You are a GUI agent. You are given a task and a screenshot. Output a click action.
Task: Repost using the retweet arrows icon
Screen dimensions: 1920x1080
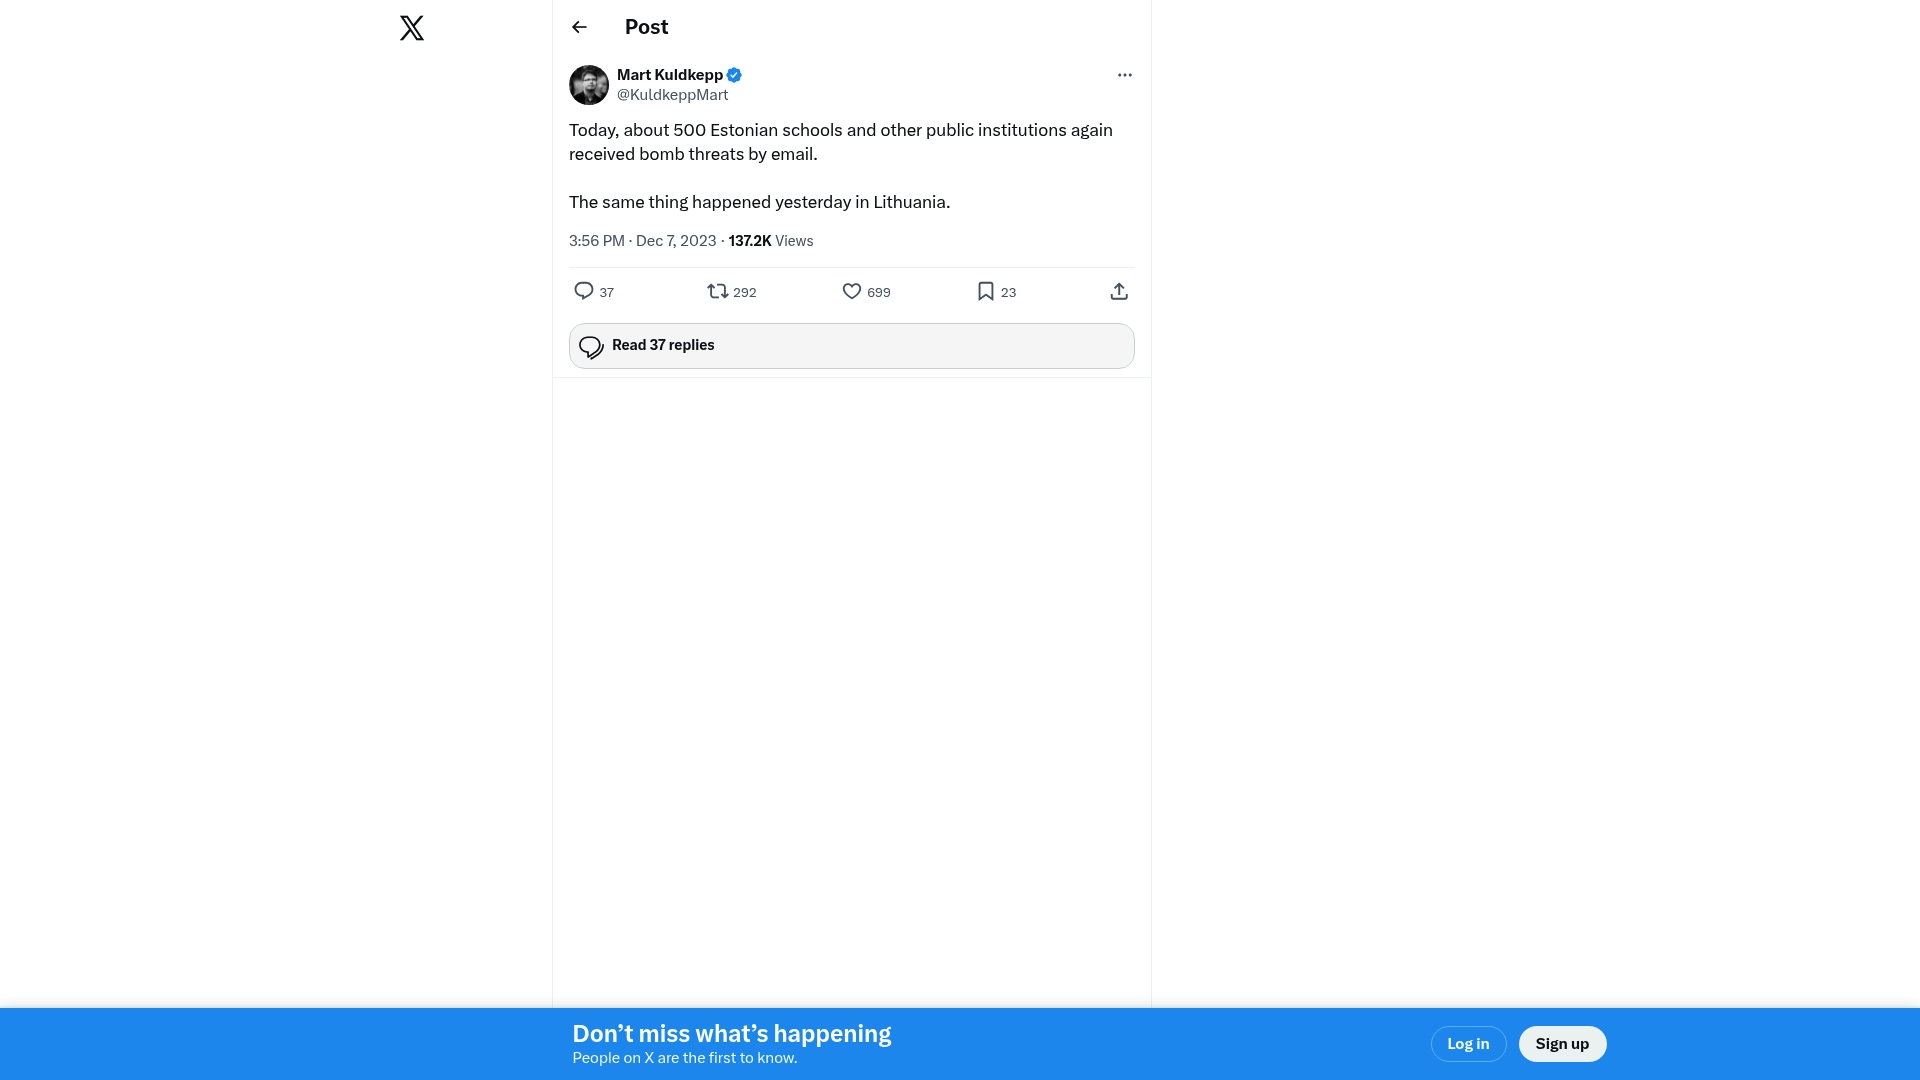pos(717,291)
